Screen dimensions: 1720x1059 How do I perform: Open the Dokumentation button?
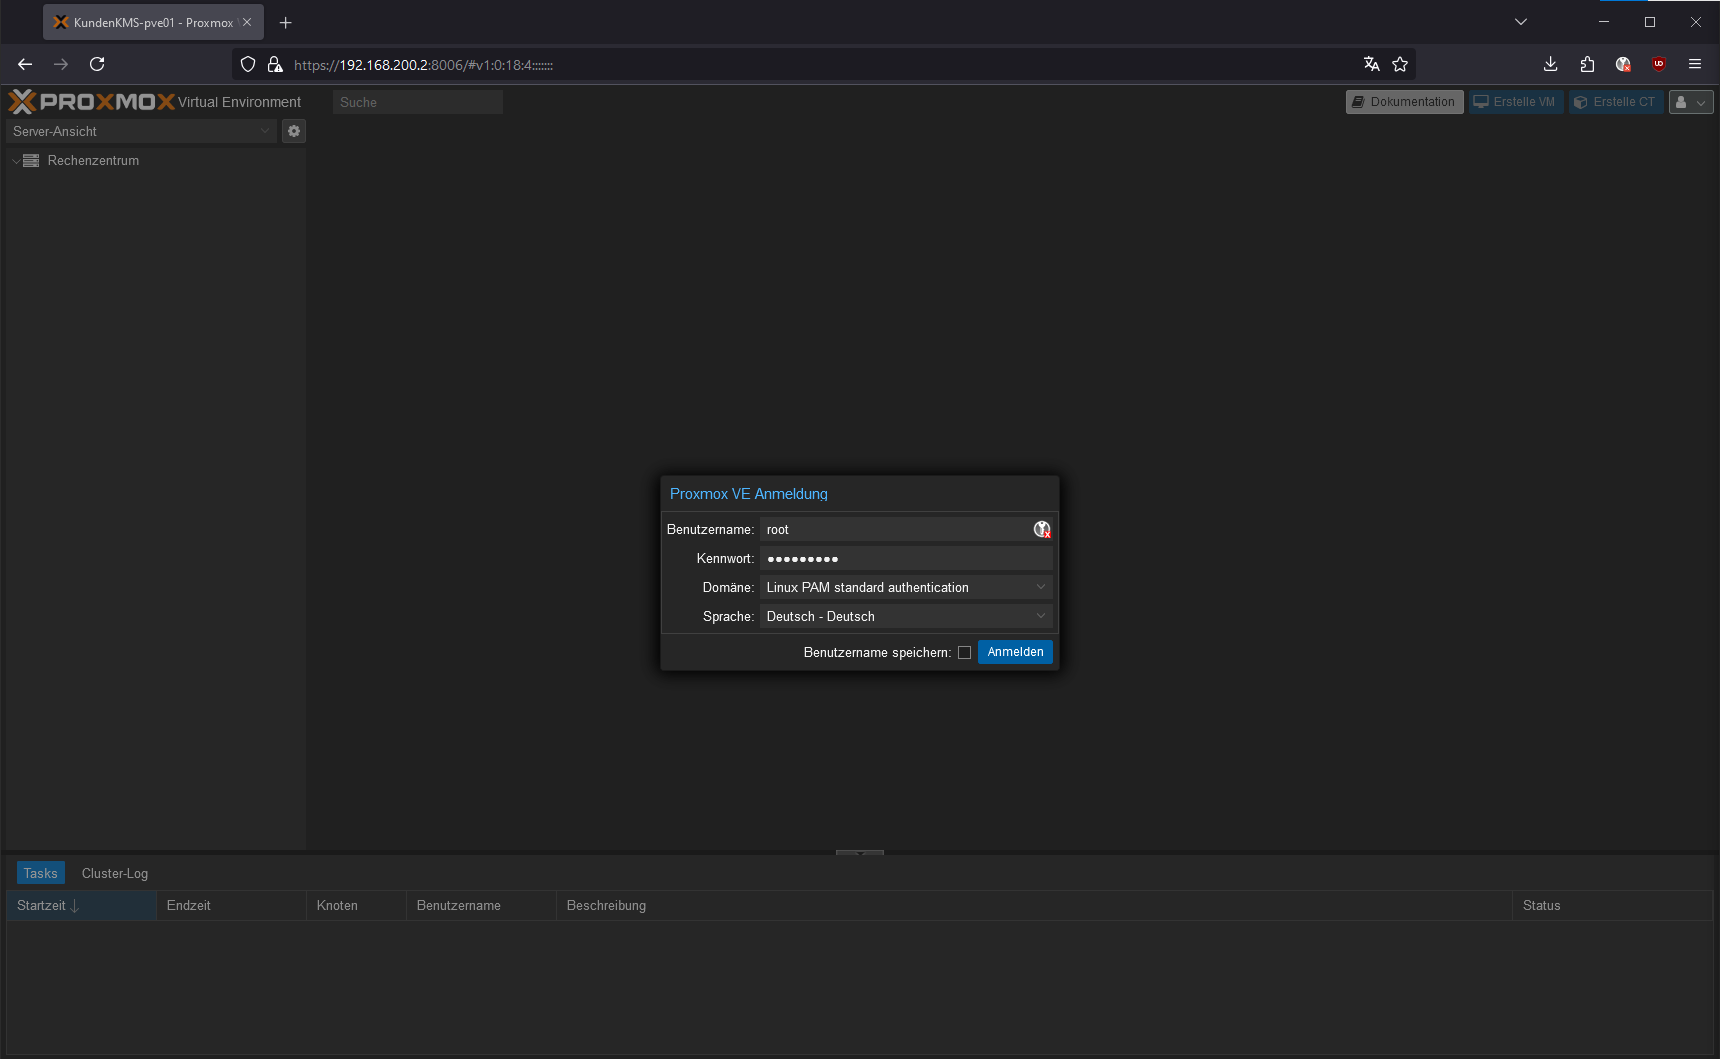1404,102
